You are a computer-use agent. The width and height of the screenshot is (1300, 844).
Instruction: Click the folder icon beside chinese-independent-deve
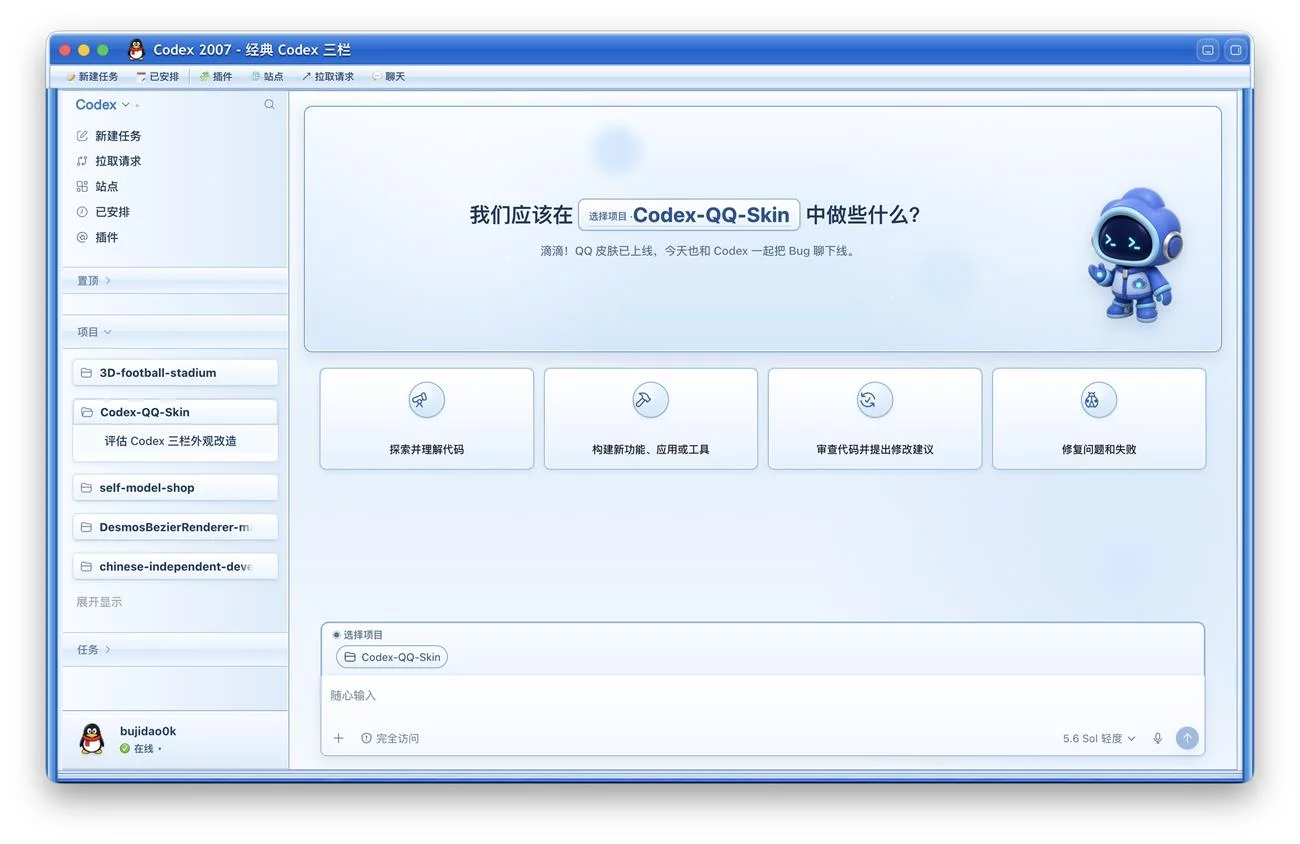(87, 566)
